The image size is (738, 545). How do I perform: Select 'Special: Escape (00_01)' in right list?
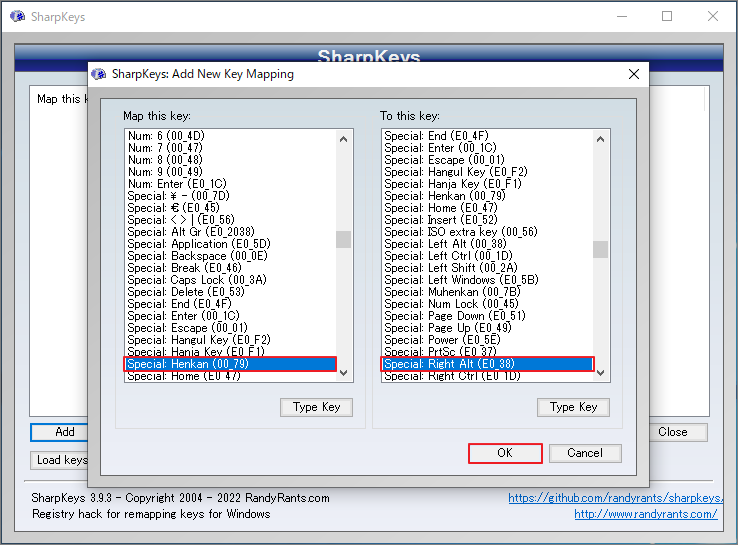coord(487,160)
